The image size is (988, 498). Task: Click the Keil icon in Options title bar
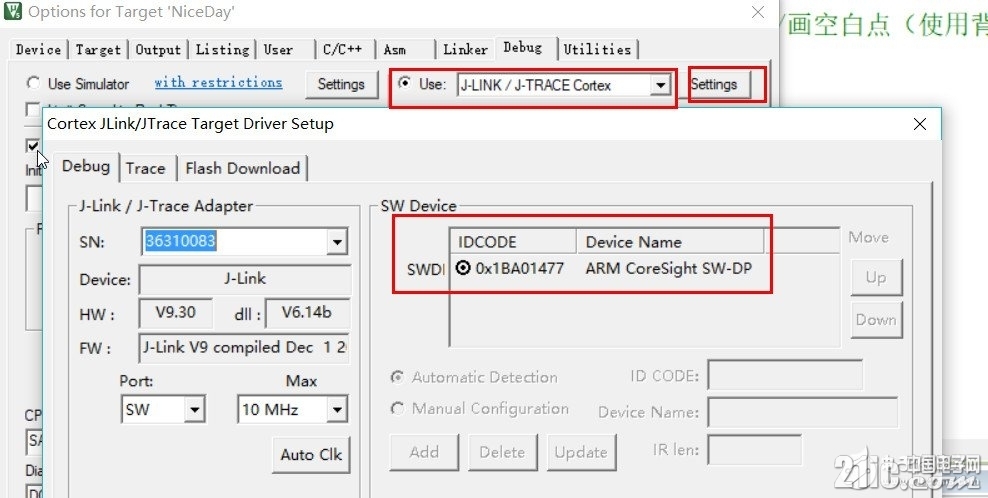coord(13,11)
